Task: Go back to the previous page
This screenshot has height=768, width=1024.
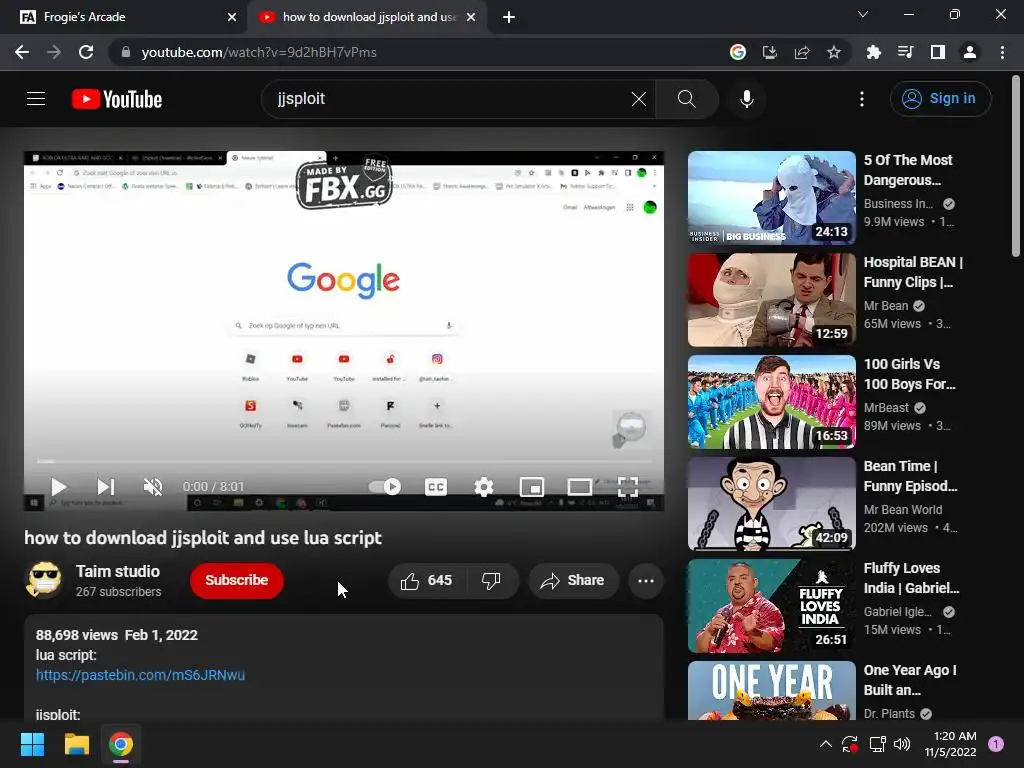Action: tap(22, 52)
